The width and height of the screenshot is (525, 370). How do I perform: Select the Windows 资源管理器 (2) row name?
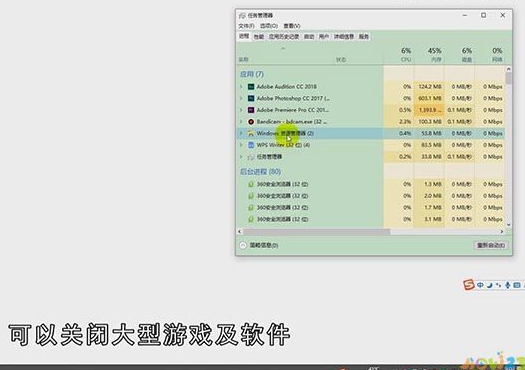(285, 133)
